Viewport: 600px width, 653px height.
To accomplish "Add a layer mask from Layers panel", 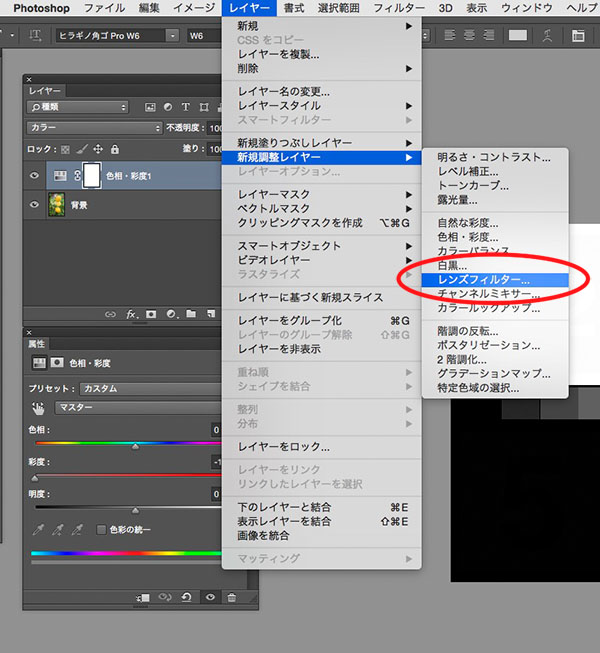I will [x=151, y=314].
